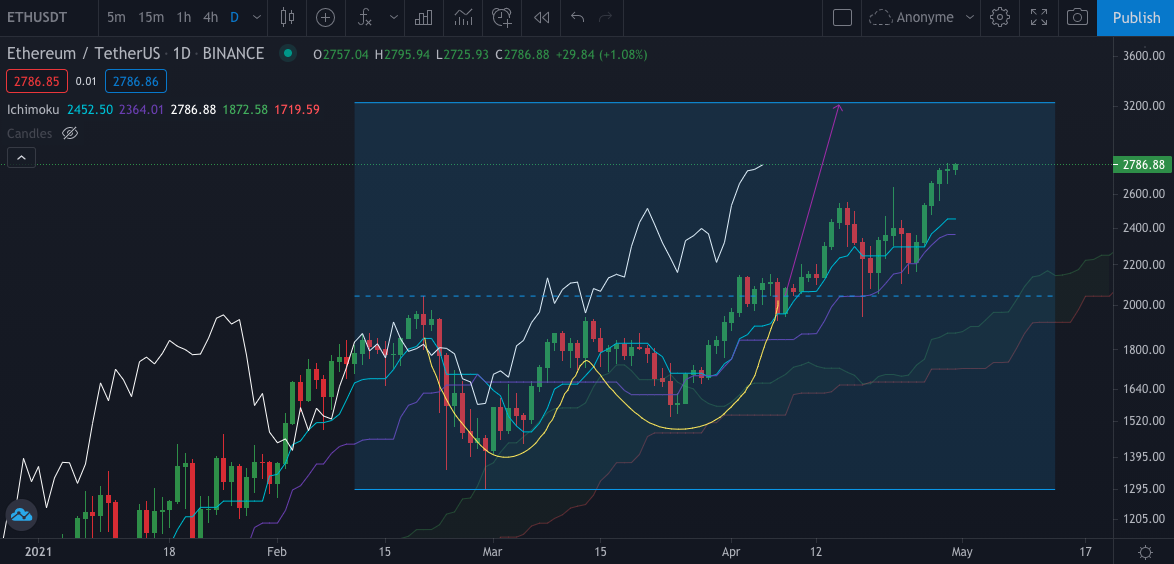This screenshot has height=564, width=1174.
Task: Select the 15m timeframe
Action: (x=151, y=17)
